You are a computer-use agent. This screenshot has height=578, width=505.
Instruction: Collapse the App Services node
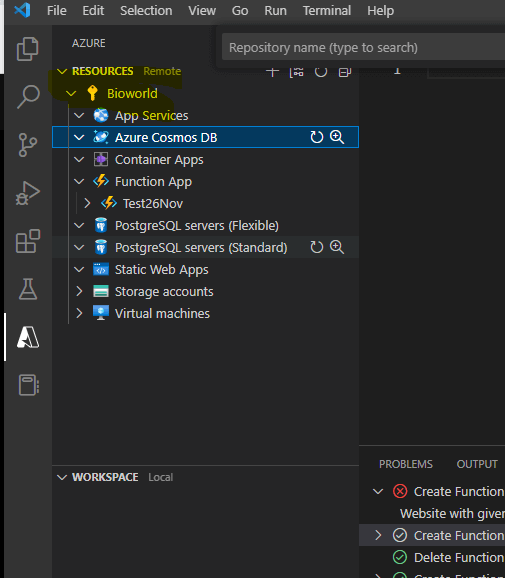click(x=79, y=116)
